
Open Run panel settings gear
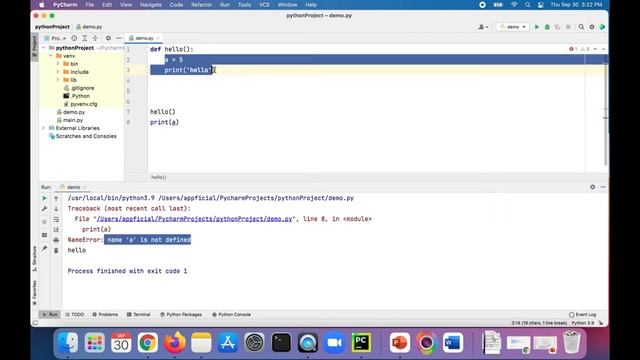coord(593,187)
